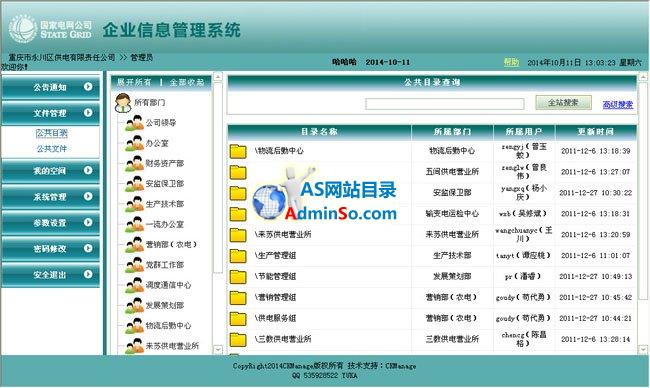This screenshot has width=650, height=388.
Task: Click department tree scrollbar down arrow
Action: click(218, 349)
